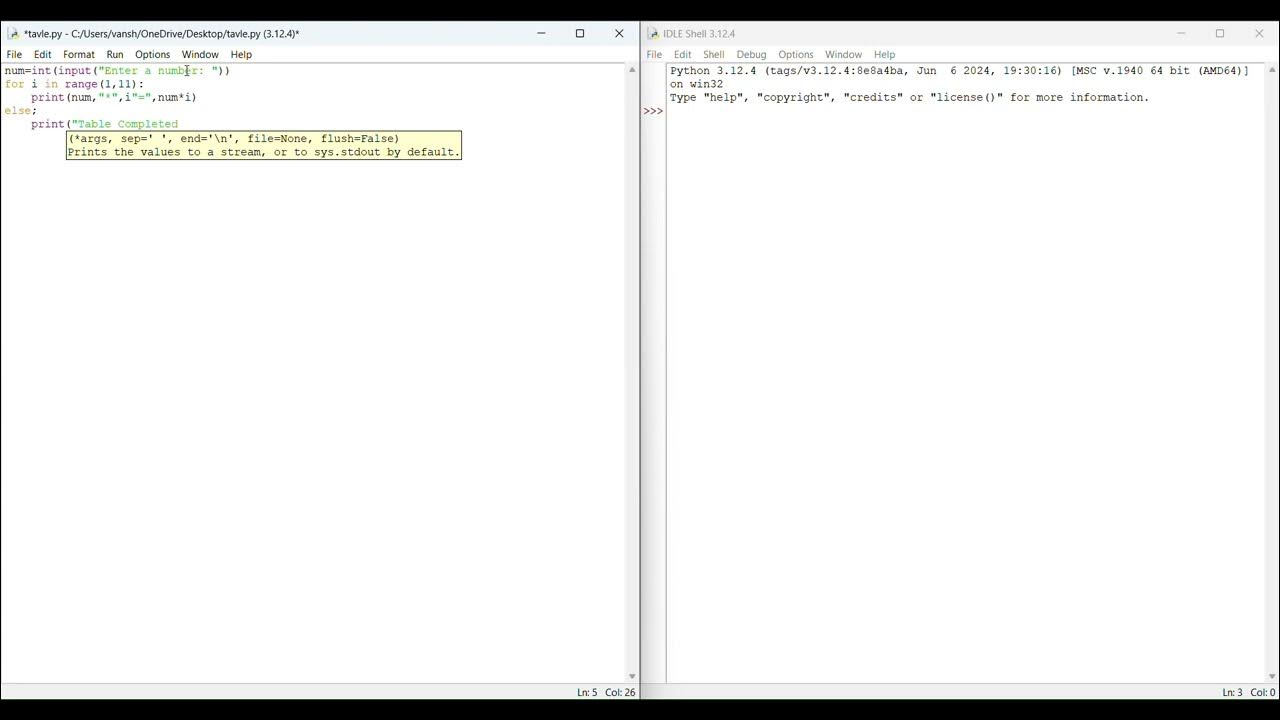Minimize the tavle.py editor window
Viewport: 1280px width, 720px height.
pyautogui.click(x=541, y=33)
